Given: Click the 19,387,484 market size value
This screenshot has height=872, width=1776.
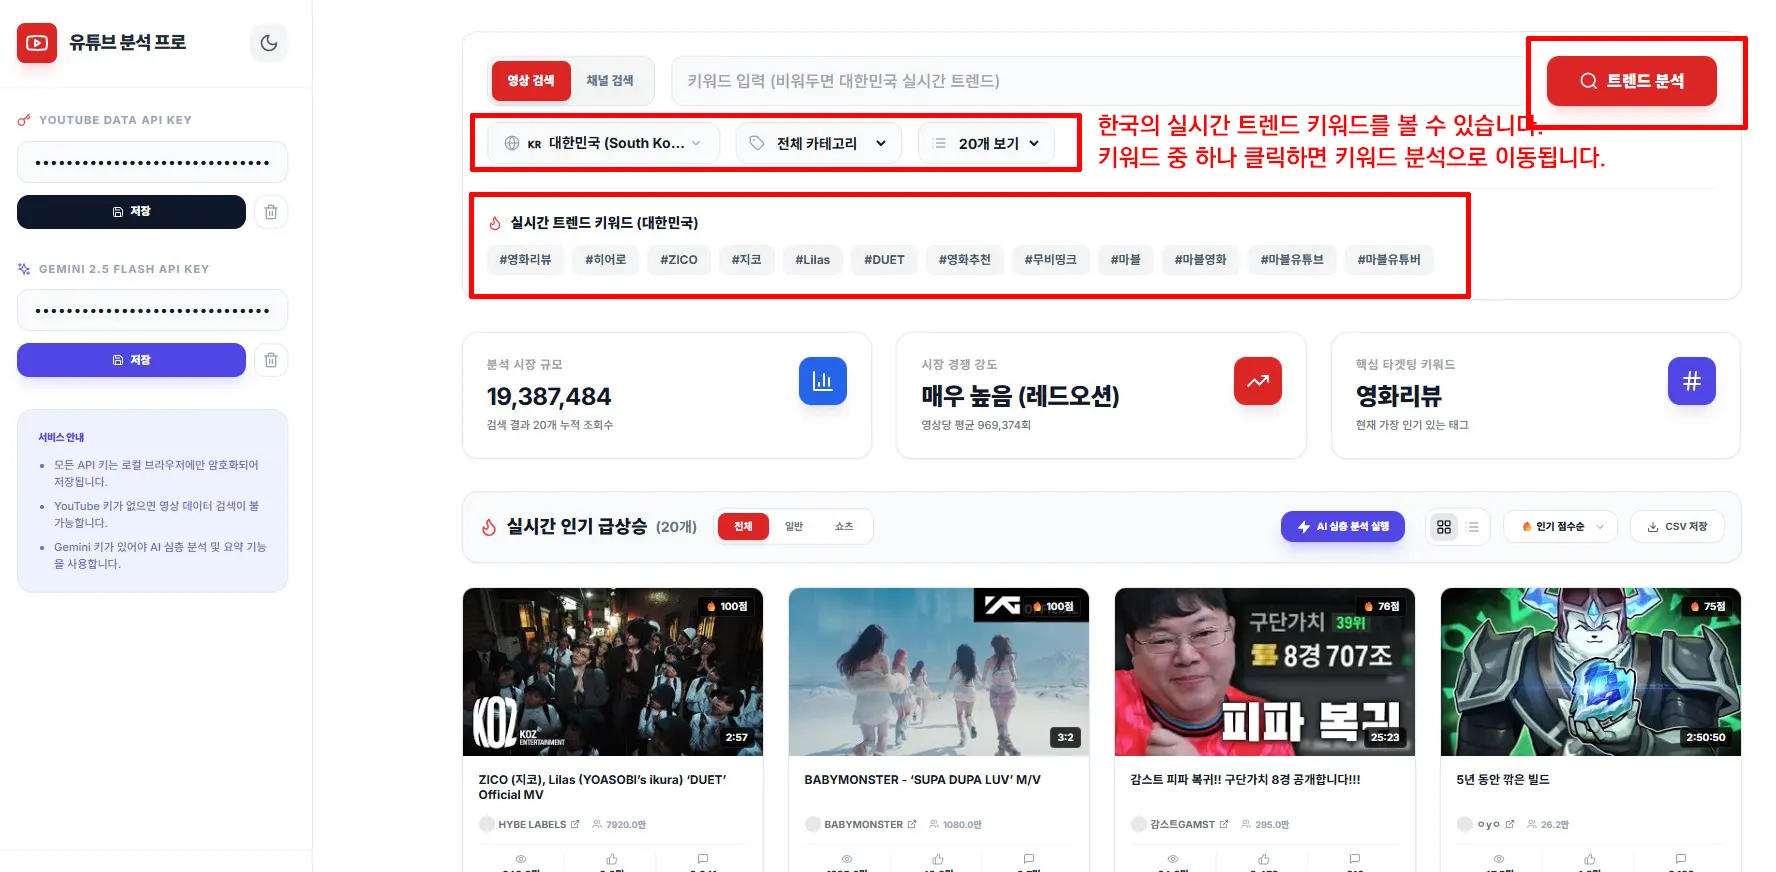Looking at the screenshot, I should click(x=549, y=397).
